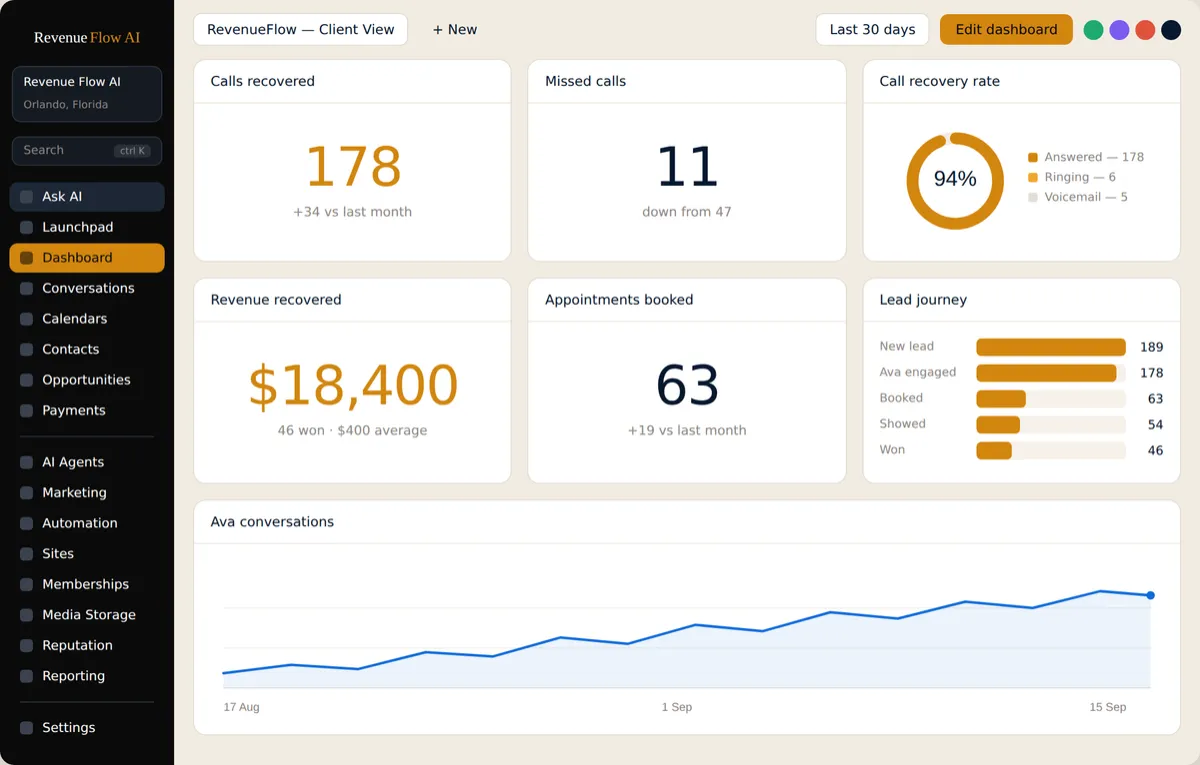Screen dimensions: 1200x765
Task: Click the $18,400 revenue value
Action: [x=352, y=386]
